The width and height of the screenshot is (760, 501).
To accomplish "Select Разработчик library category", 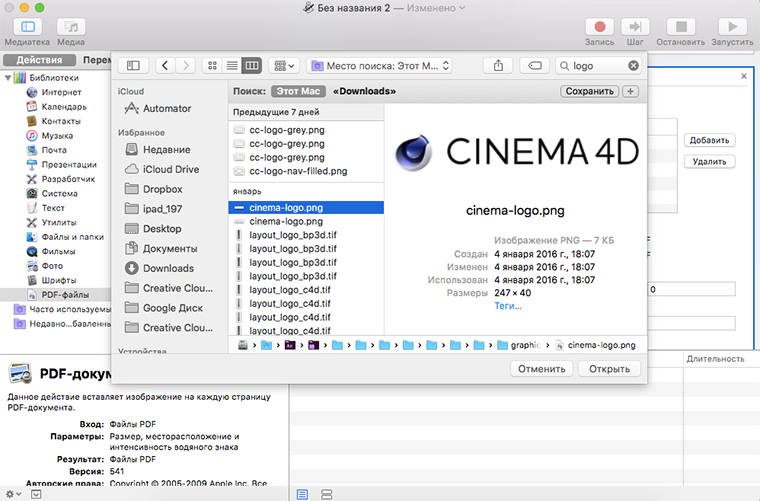I will (x=61, y=179).
